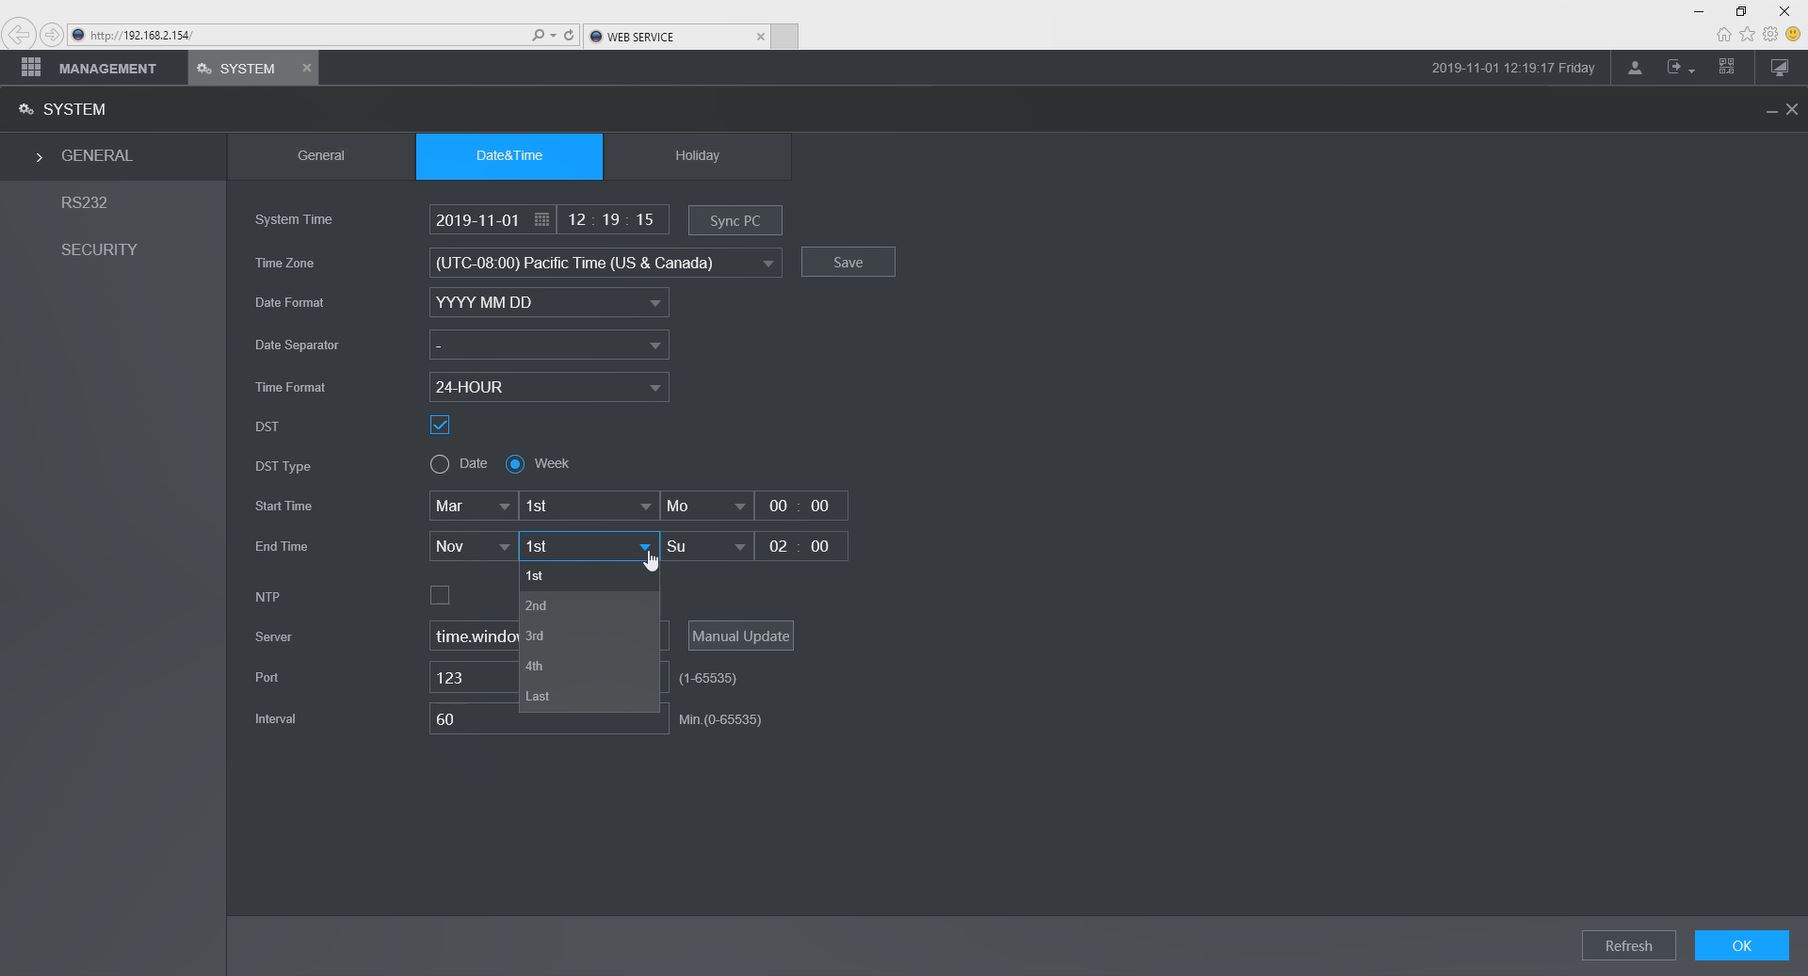The width and height of the screenshot is (1808, 976).
Task: Open the Start Time weekday dropdown showing Mo
Action: 707,506
